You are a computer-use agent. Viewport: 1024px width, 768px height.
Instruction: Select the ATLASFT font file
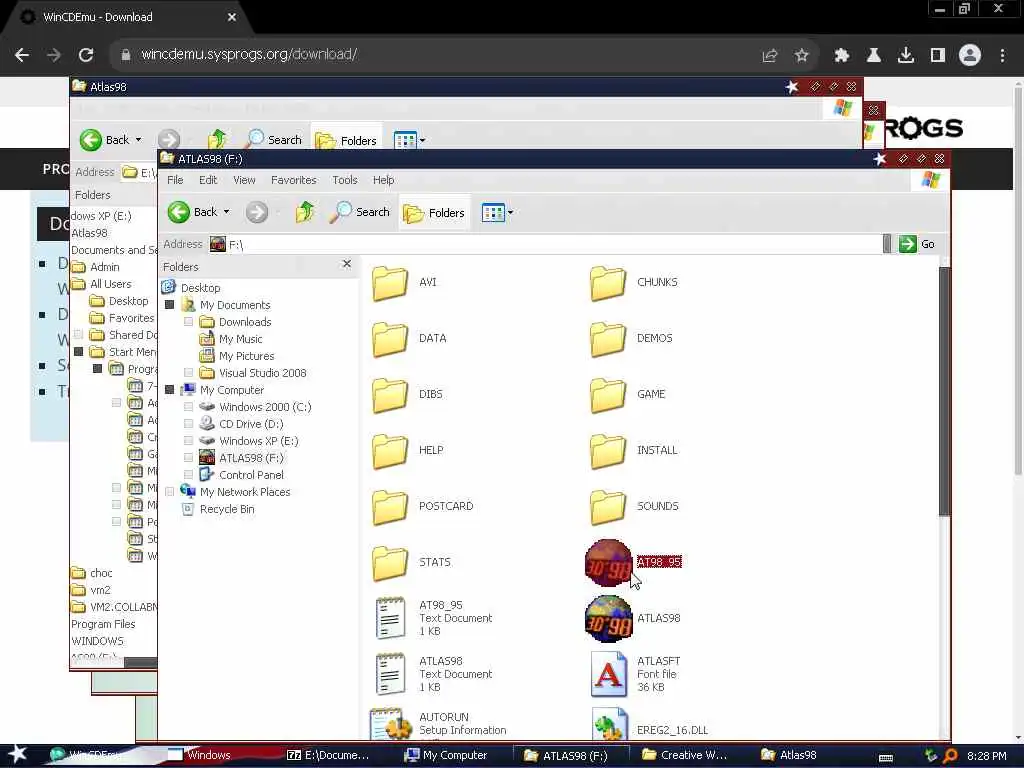(x=609, y=674)
